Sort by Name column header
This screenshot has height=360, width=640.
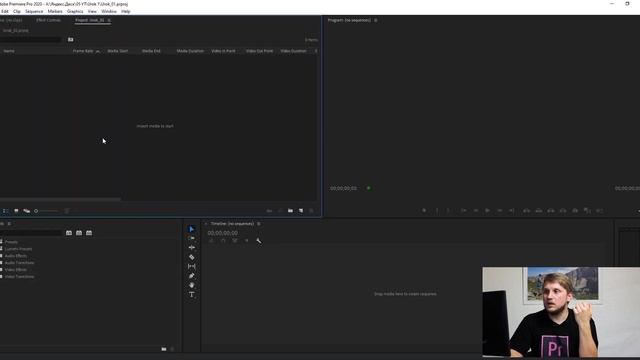point(9,51)
